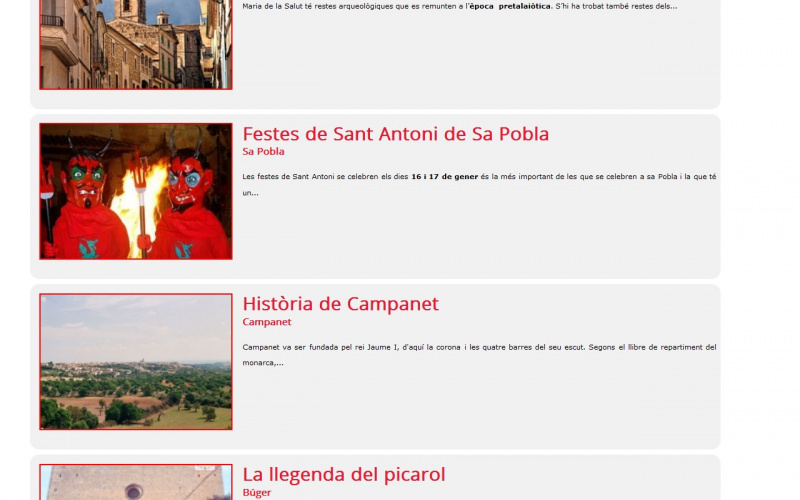Open the Campanet landscape thumbnail
This screenshot has width=800, height=500.
pos(136,362)
